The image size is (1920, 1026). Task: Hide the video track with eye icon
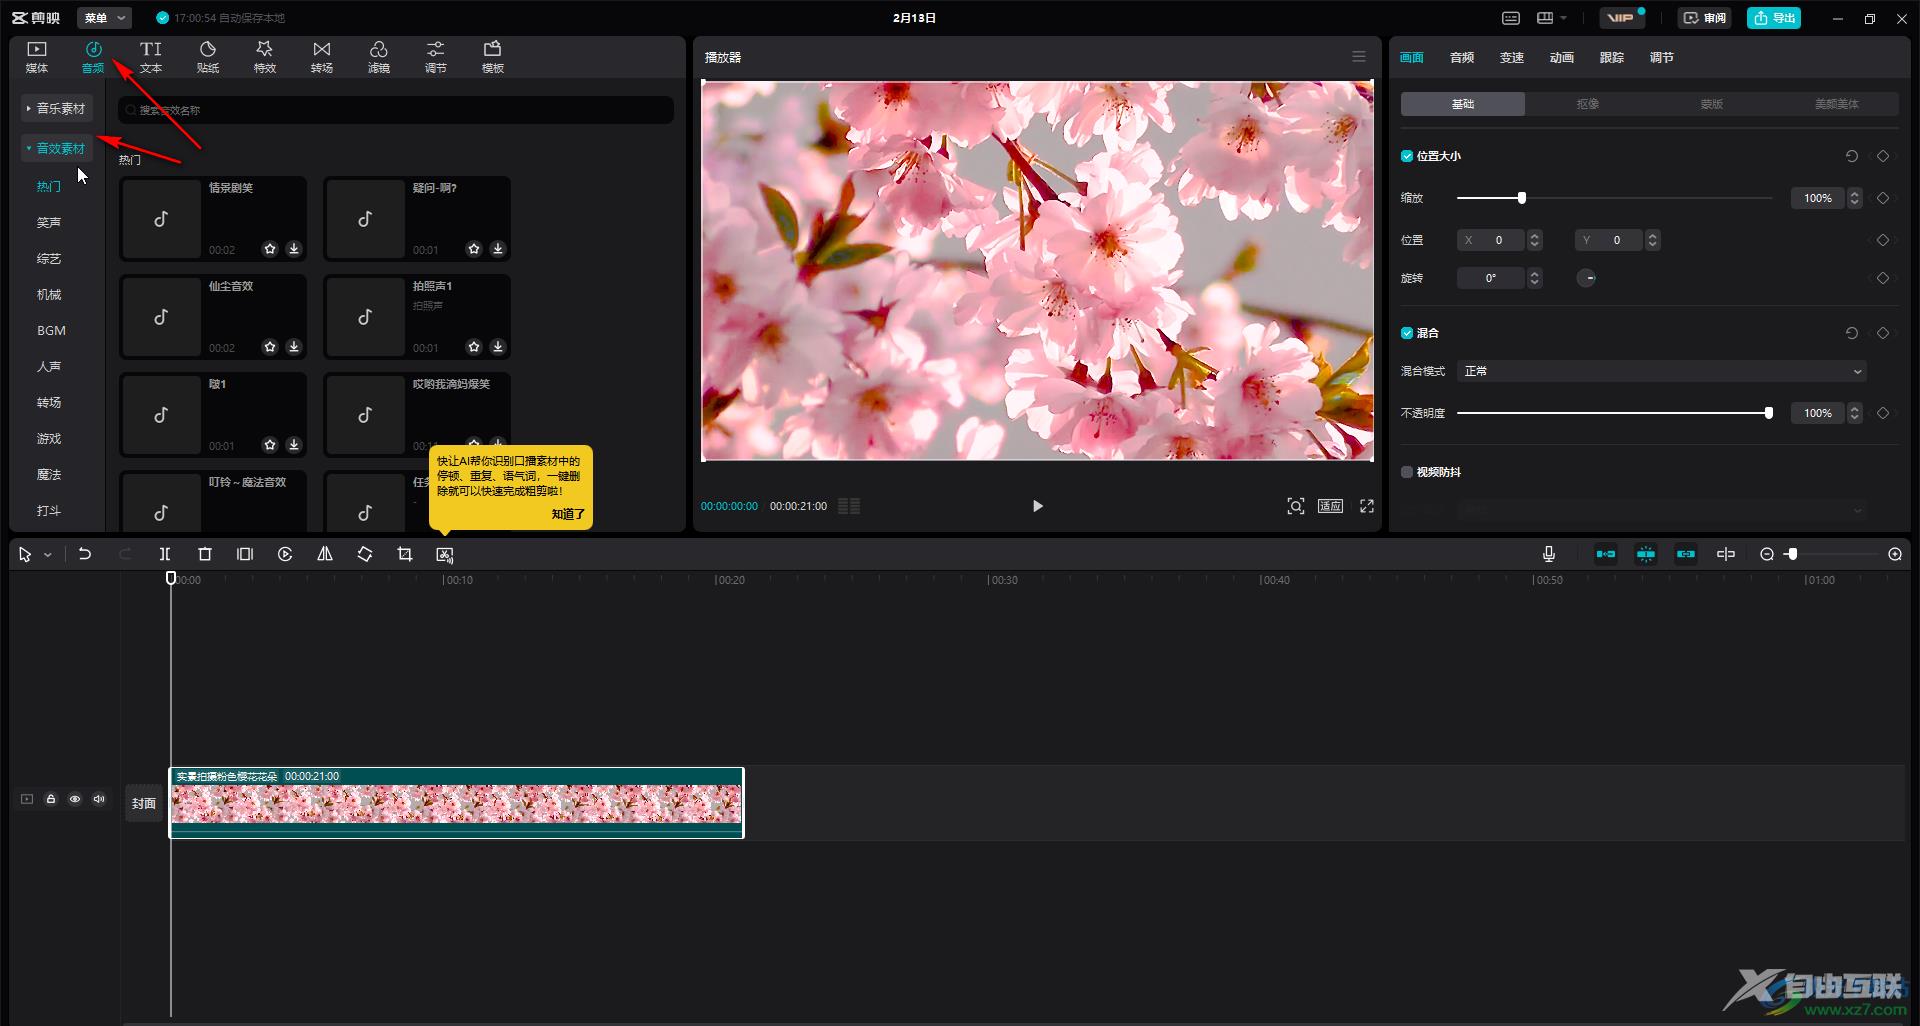coord(75,799)
